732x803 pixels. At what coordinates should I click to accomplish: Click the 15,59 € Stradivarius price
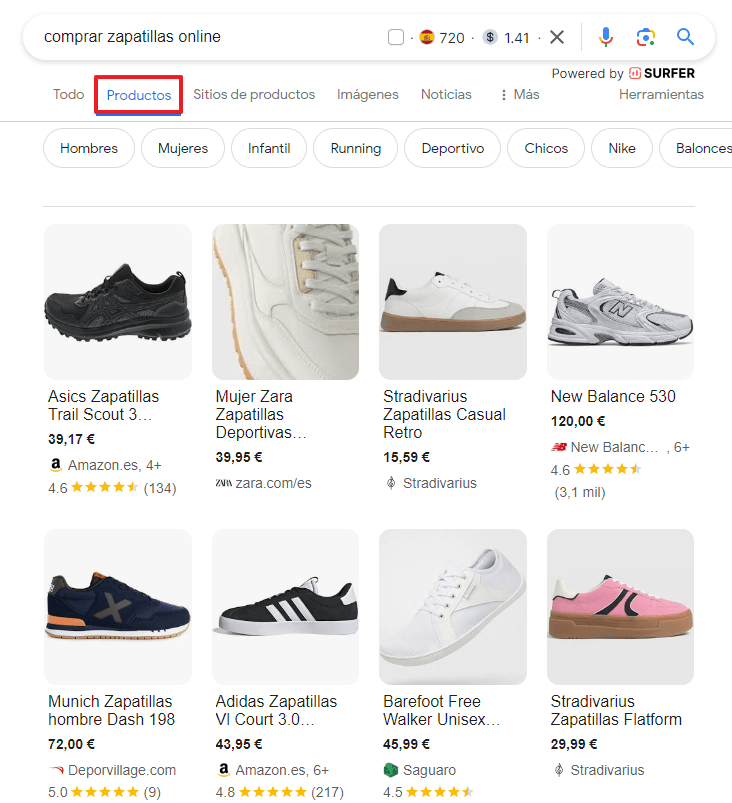point(406,457)
